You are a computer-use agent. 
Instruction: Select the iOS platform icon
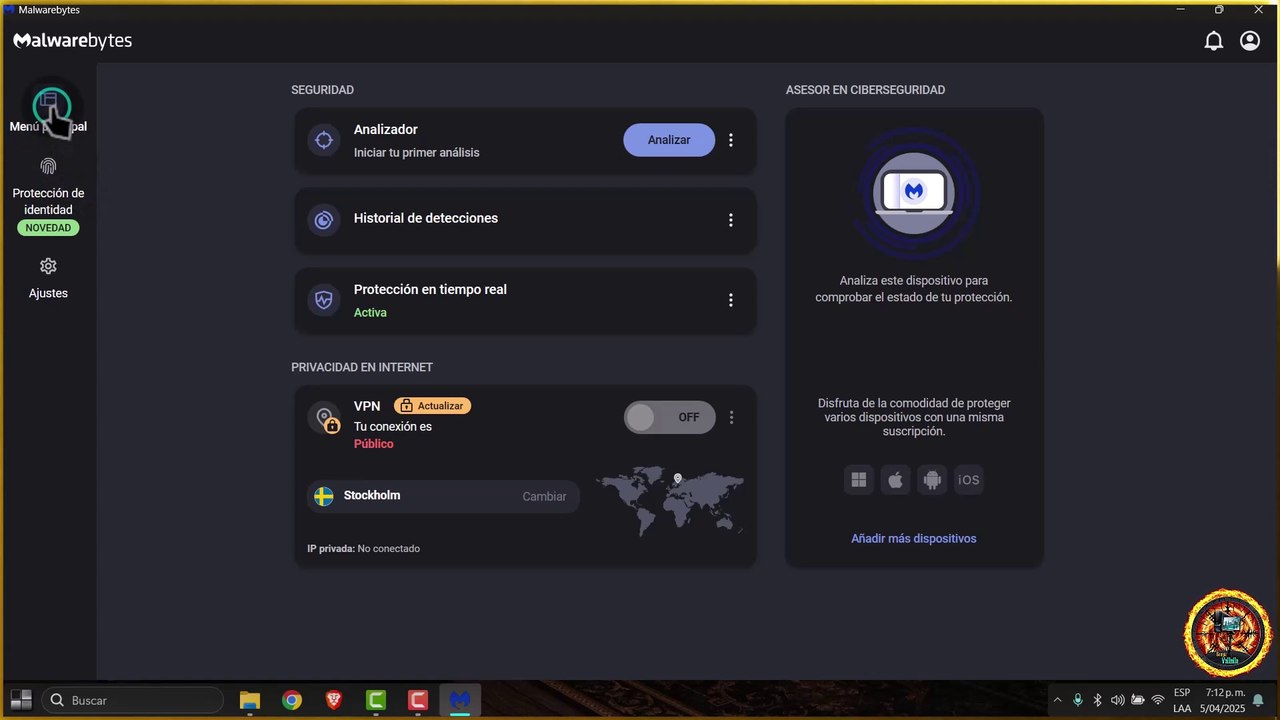tap(969, 480)
